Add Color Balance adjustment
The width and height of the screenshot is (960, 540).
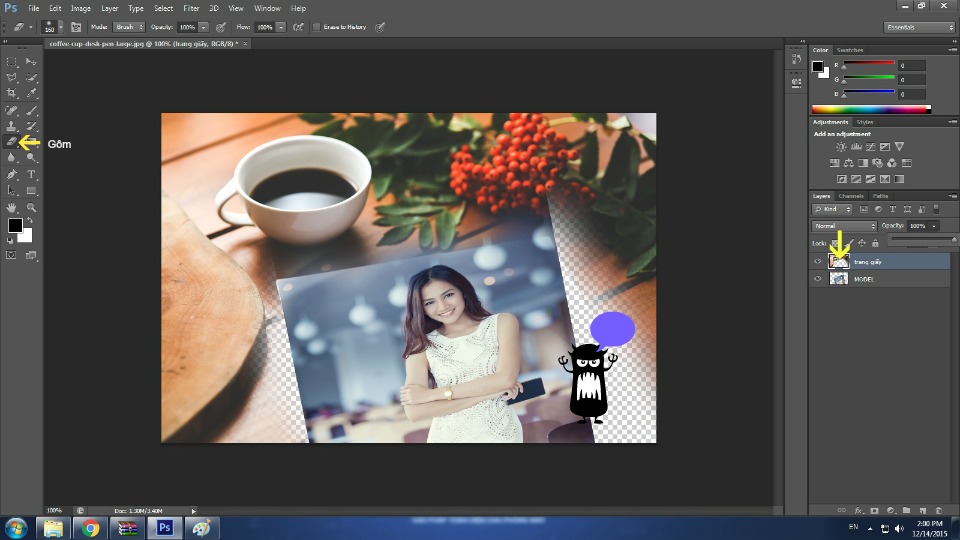pyautogui.click(x=849, y=163)
